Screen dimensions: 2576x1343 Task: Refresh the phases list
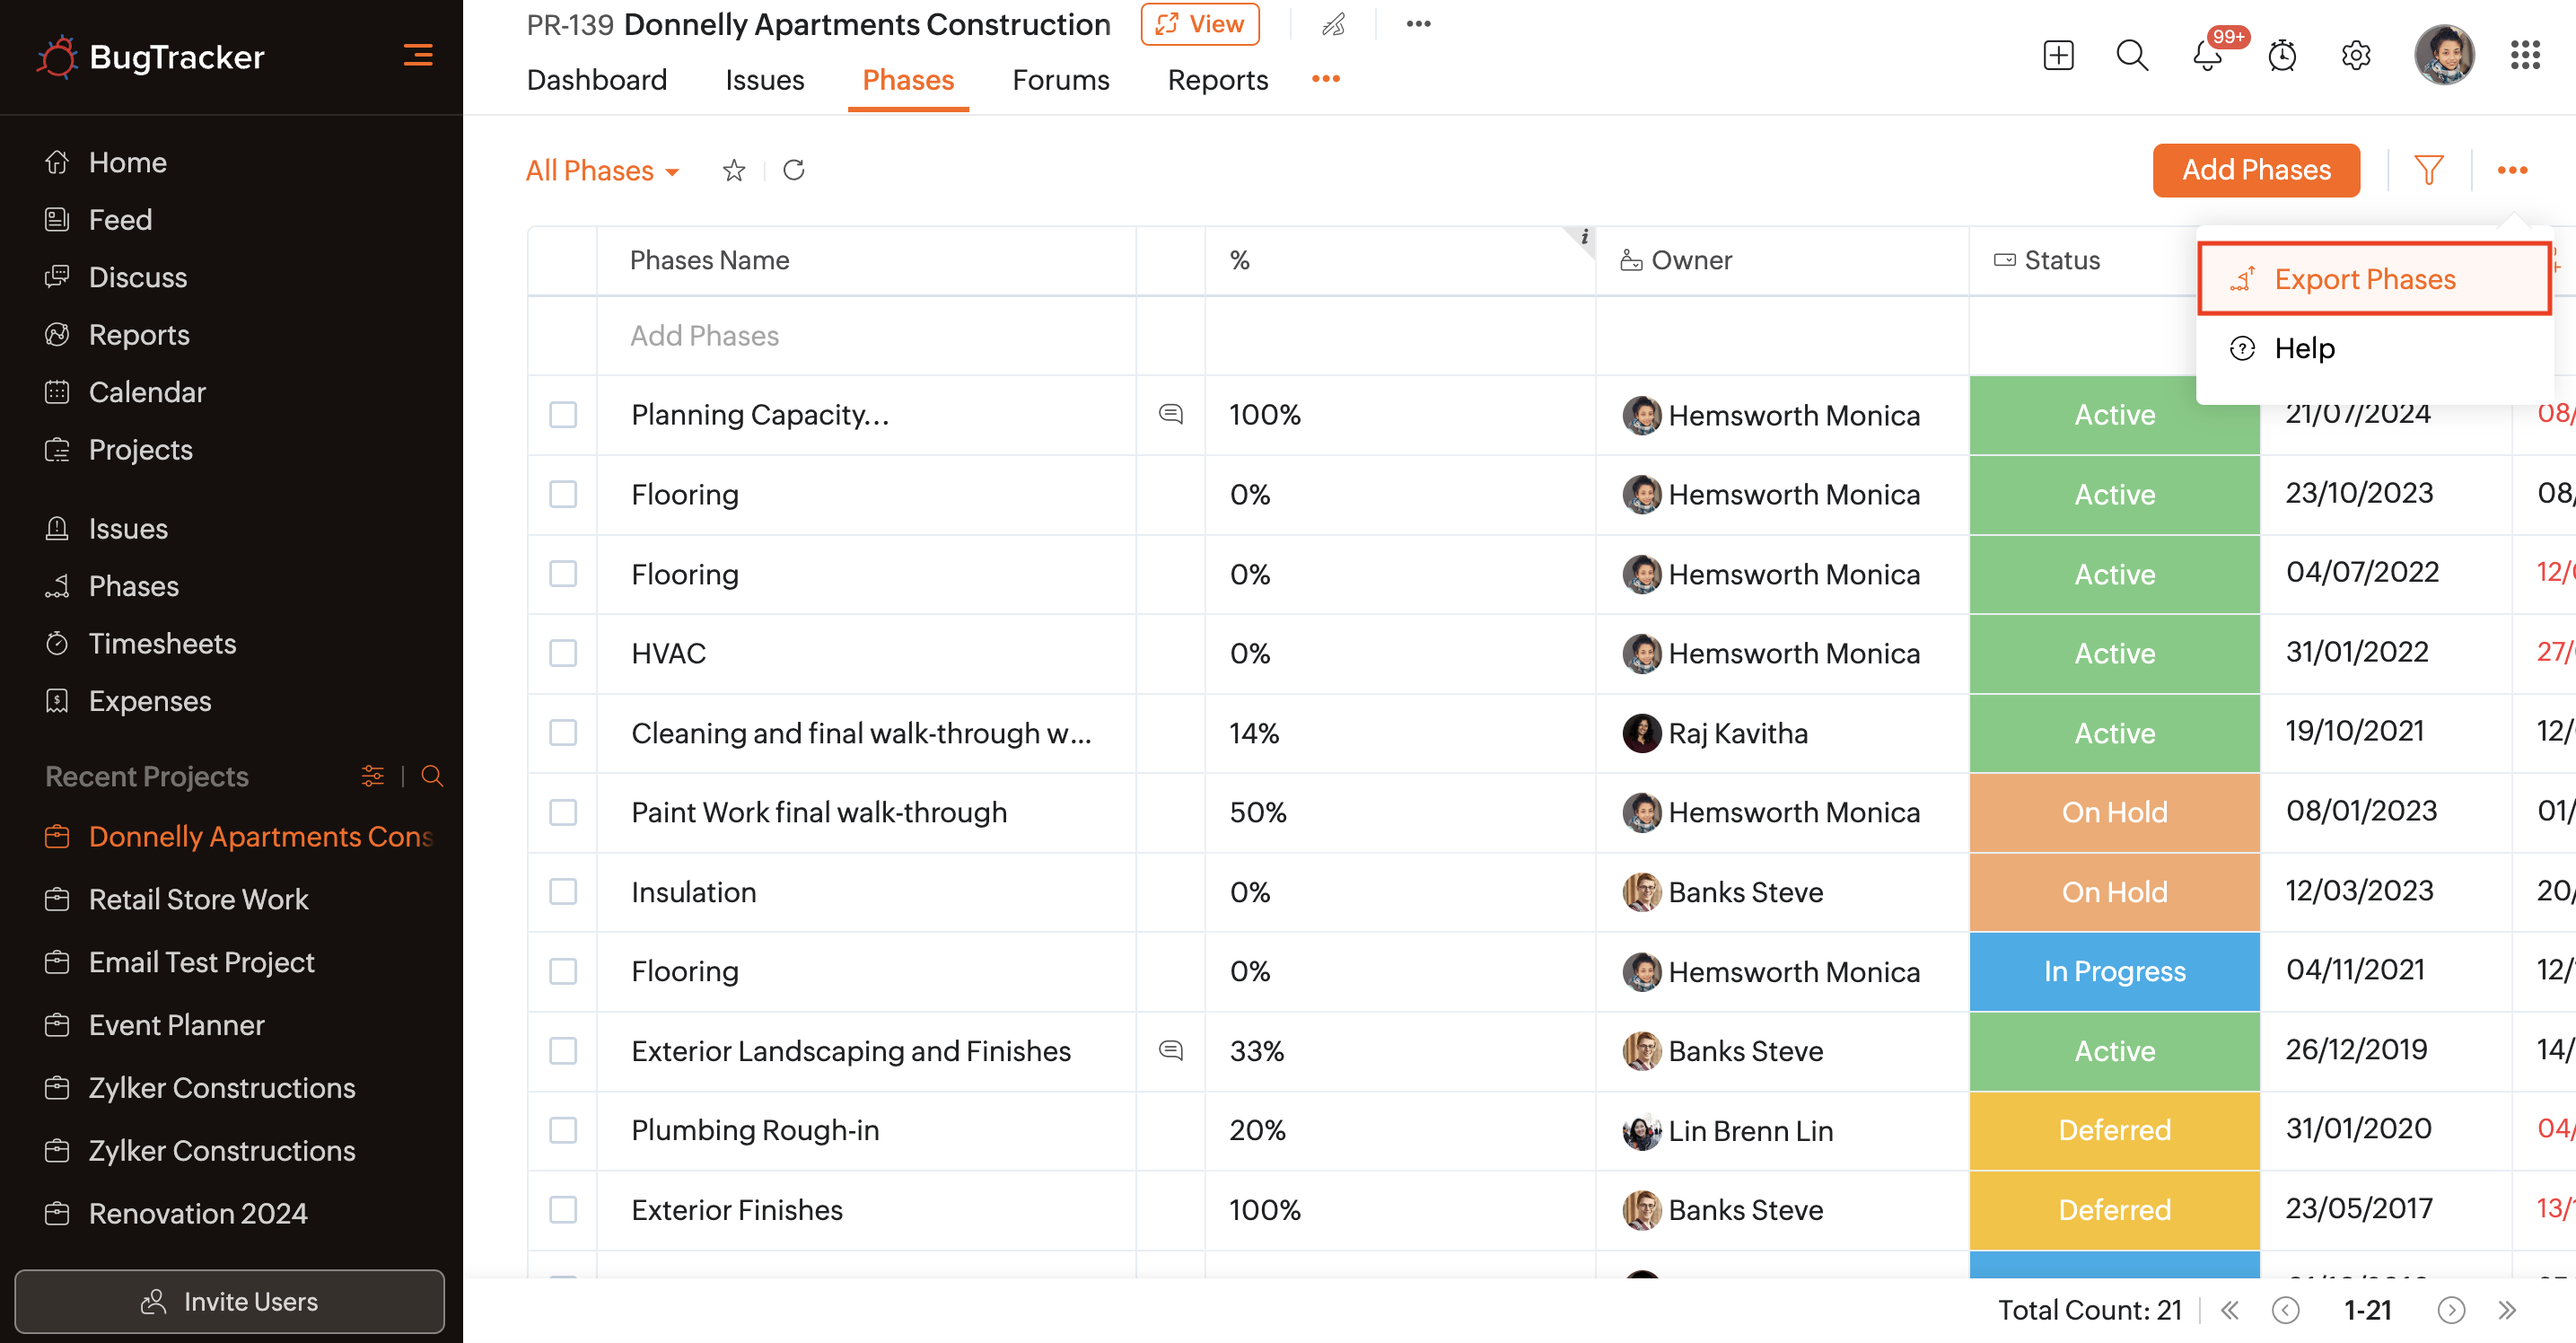tap(794, 170)
